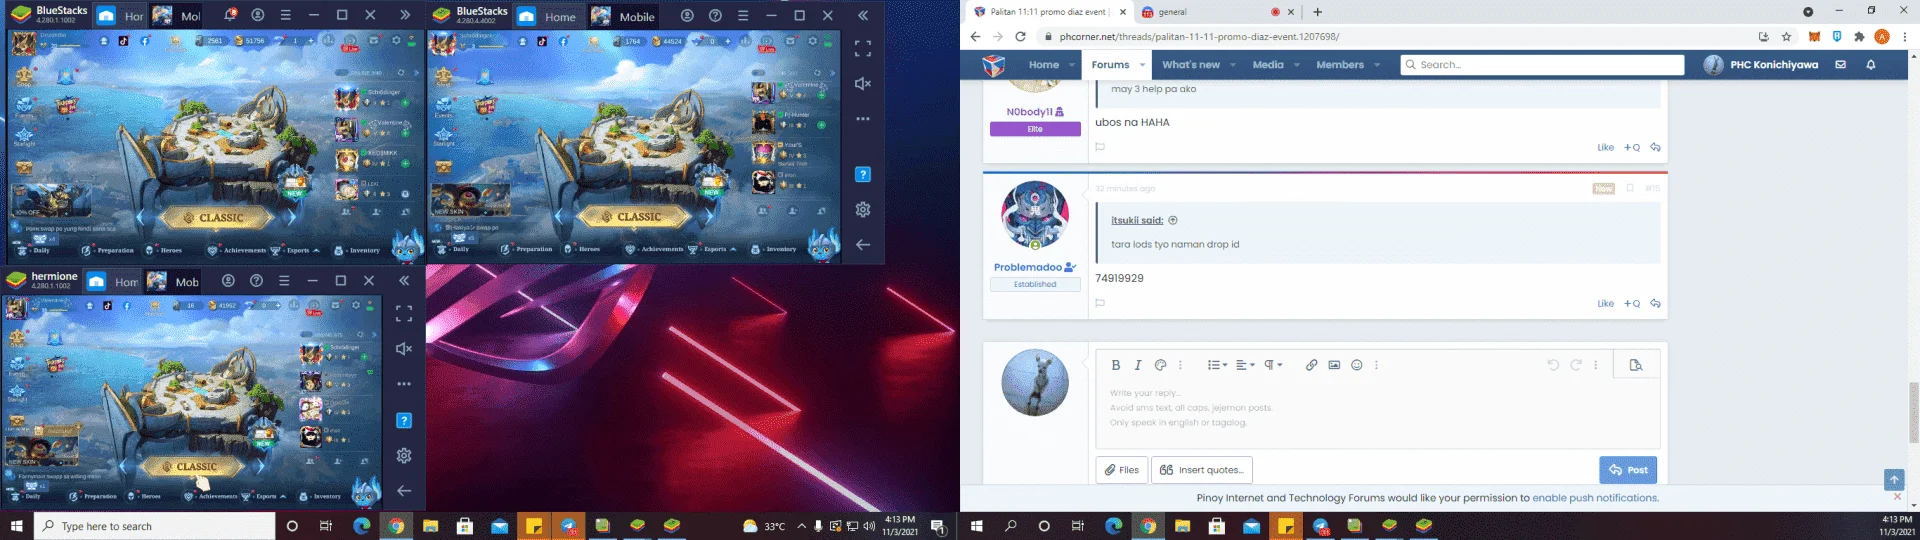Open the MetaMask fox extension

click(1814, 36)
